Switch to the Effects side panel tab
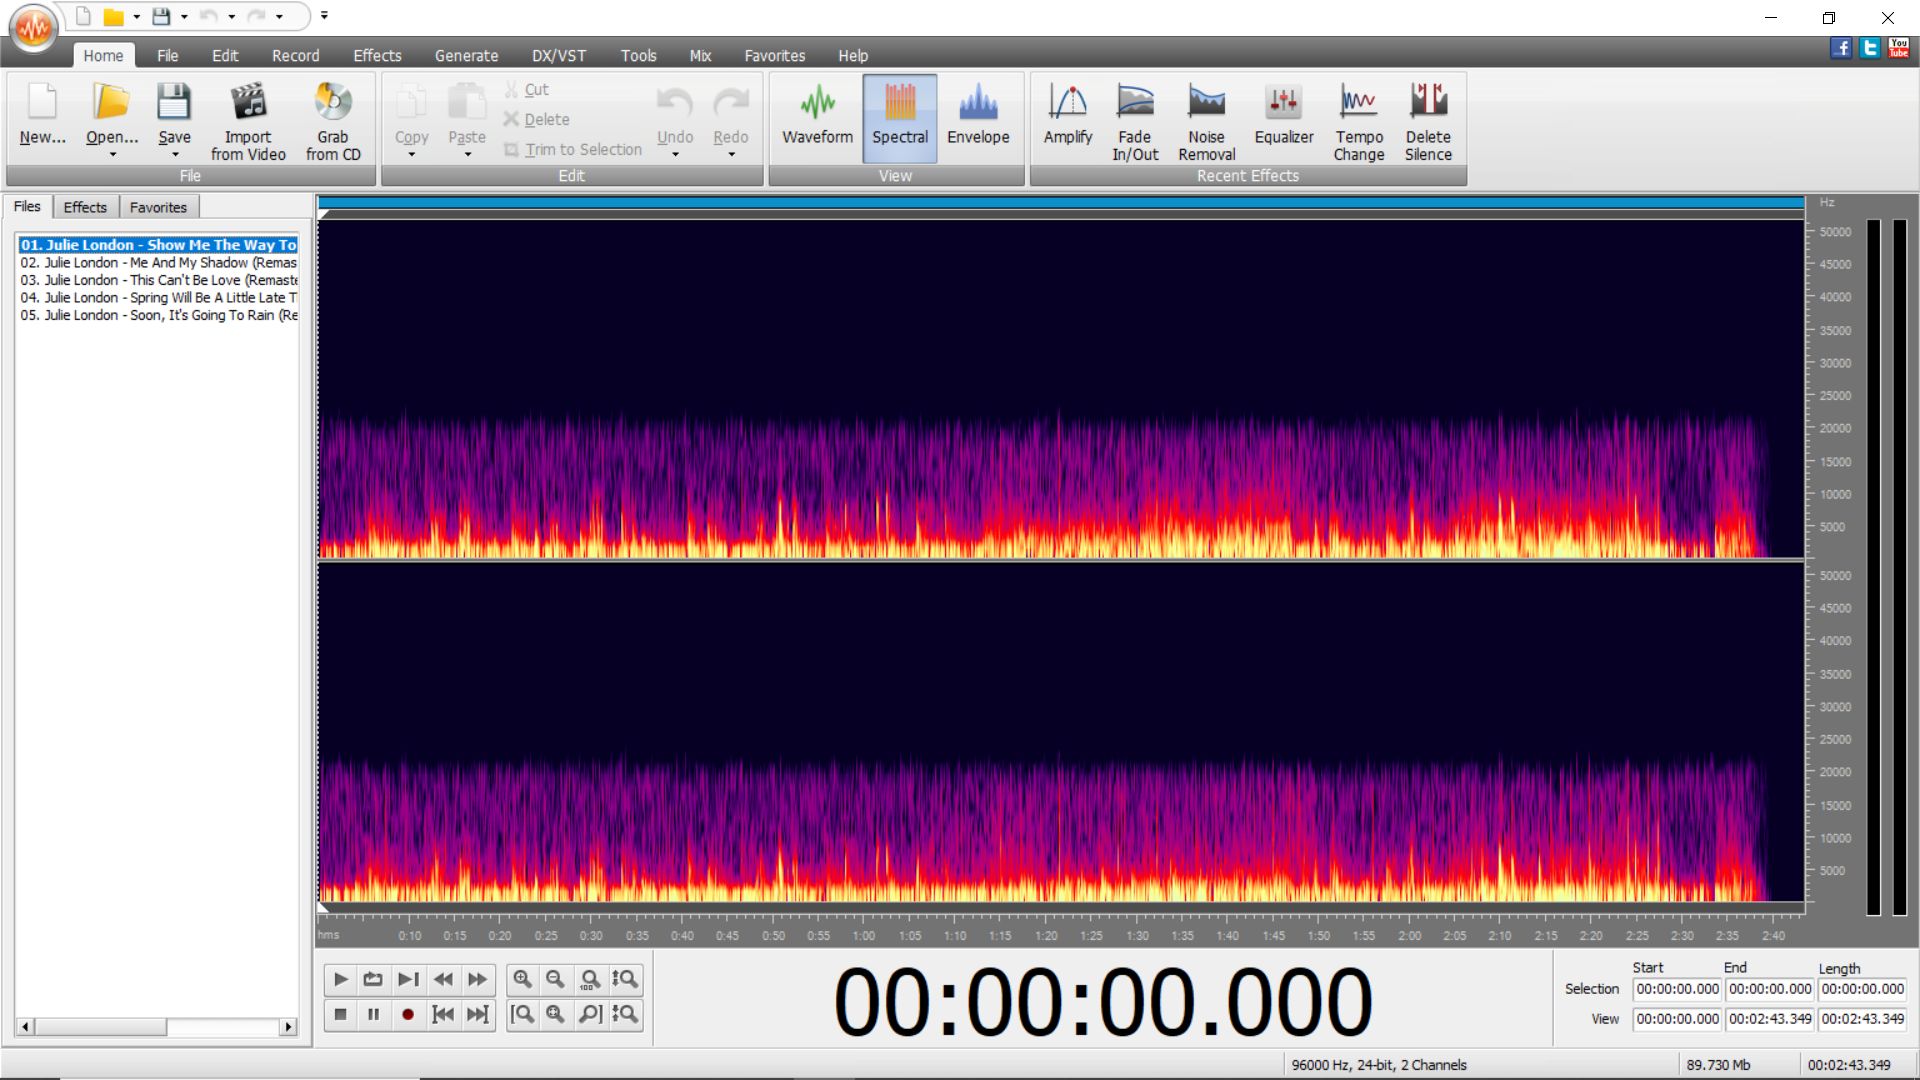 [x=85, y=207]
